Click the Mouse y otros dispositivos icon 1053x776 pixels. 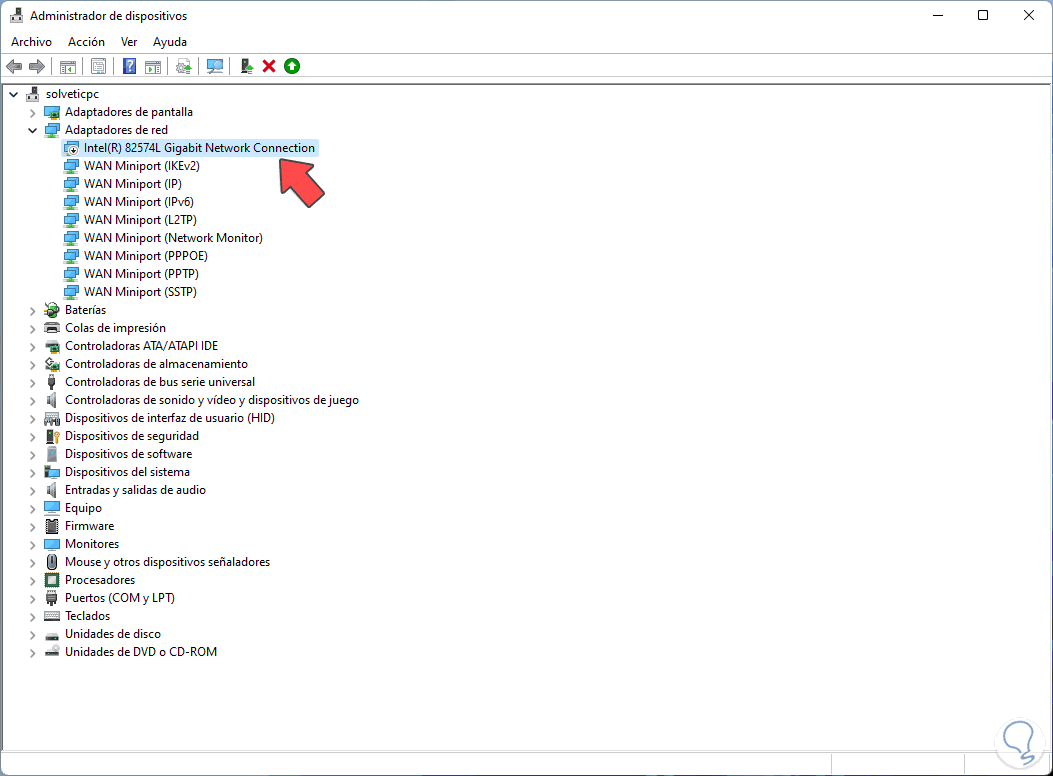[52, 562]
